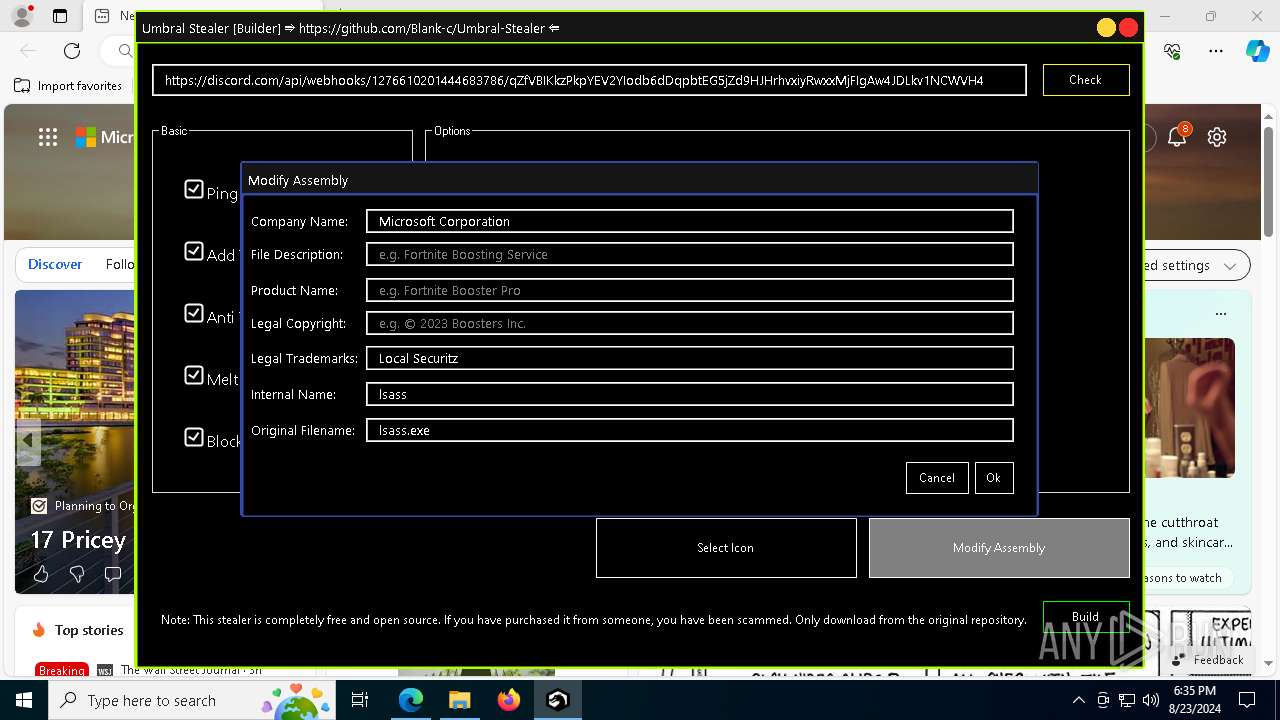Screen dimensions: 1280x720
Task: Toggle the Melt checkbox
Action: pos(194,375)
